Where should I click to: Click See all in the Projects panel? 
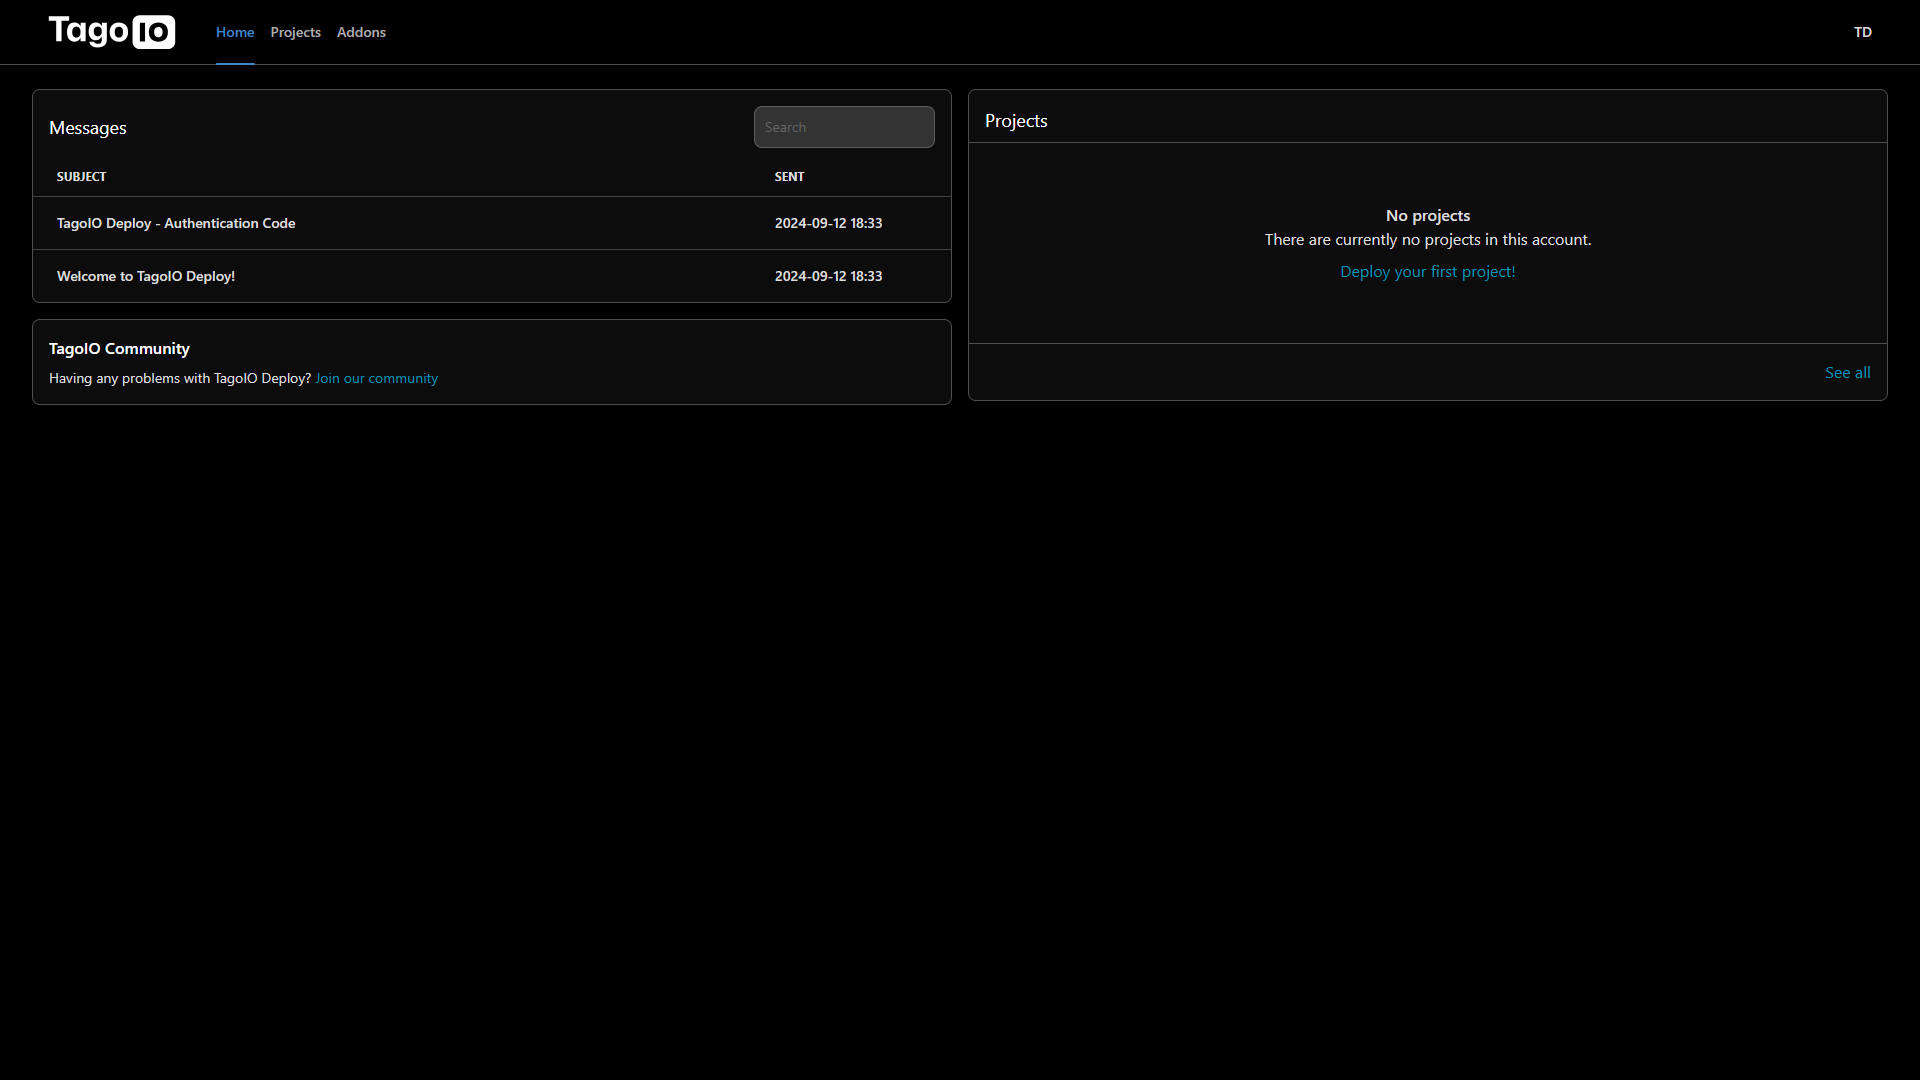(x=1847, y=372)
